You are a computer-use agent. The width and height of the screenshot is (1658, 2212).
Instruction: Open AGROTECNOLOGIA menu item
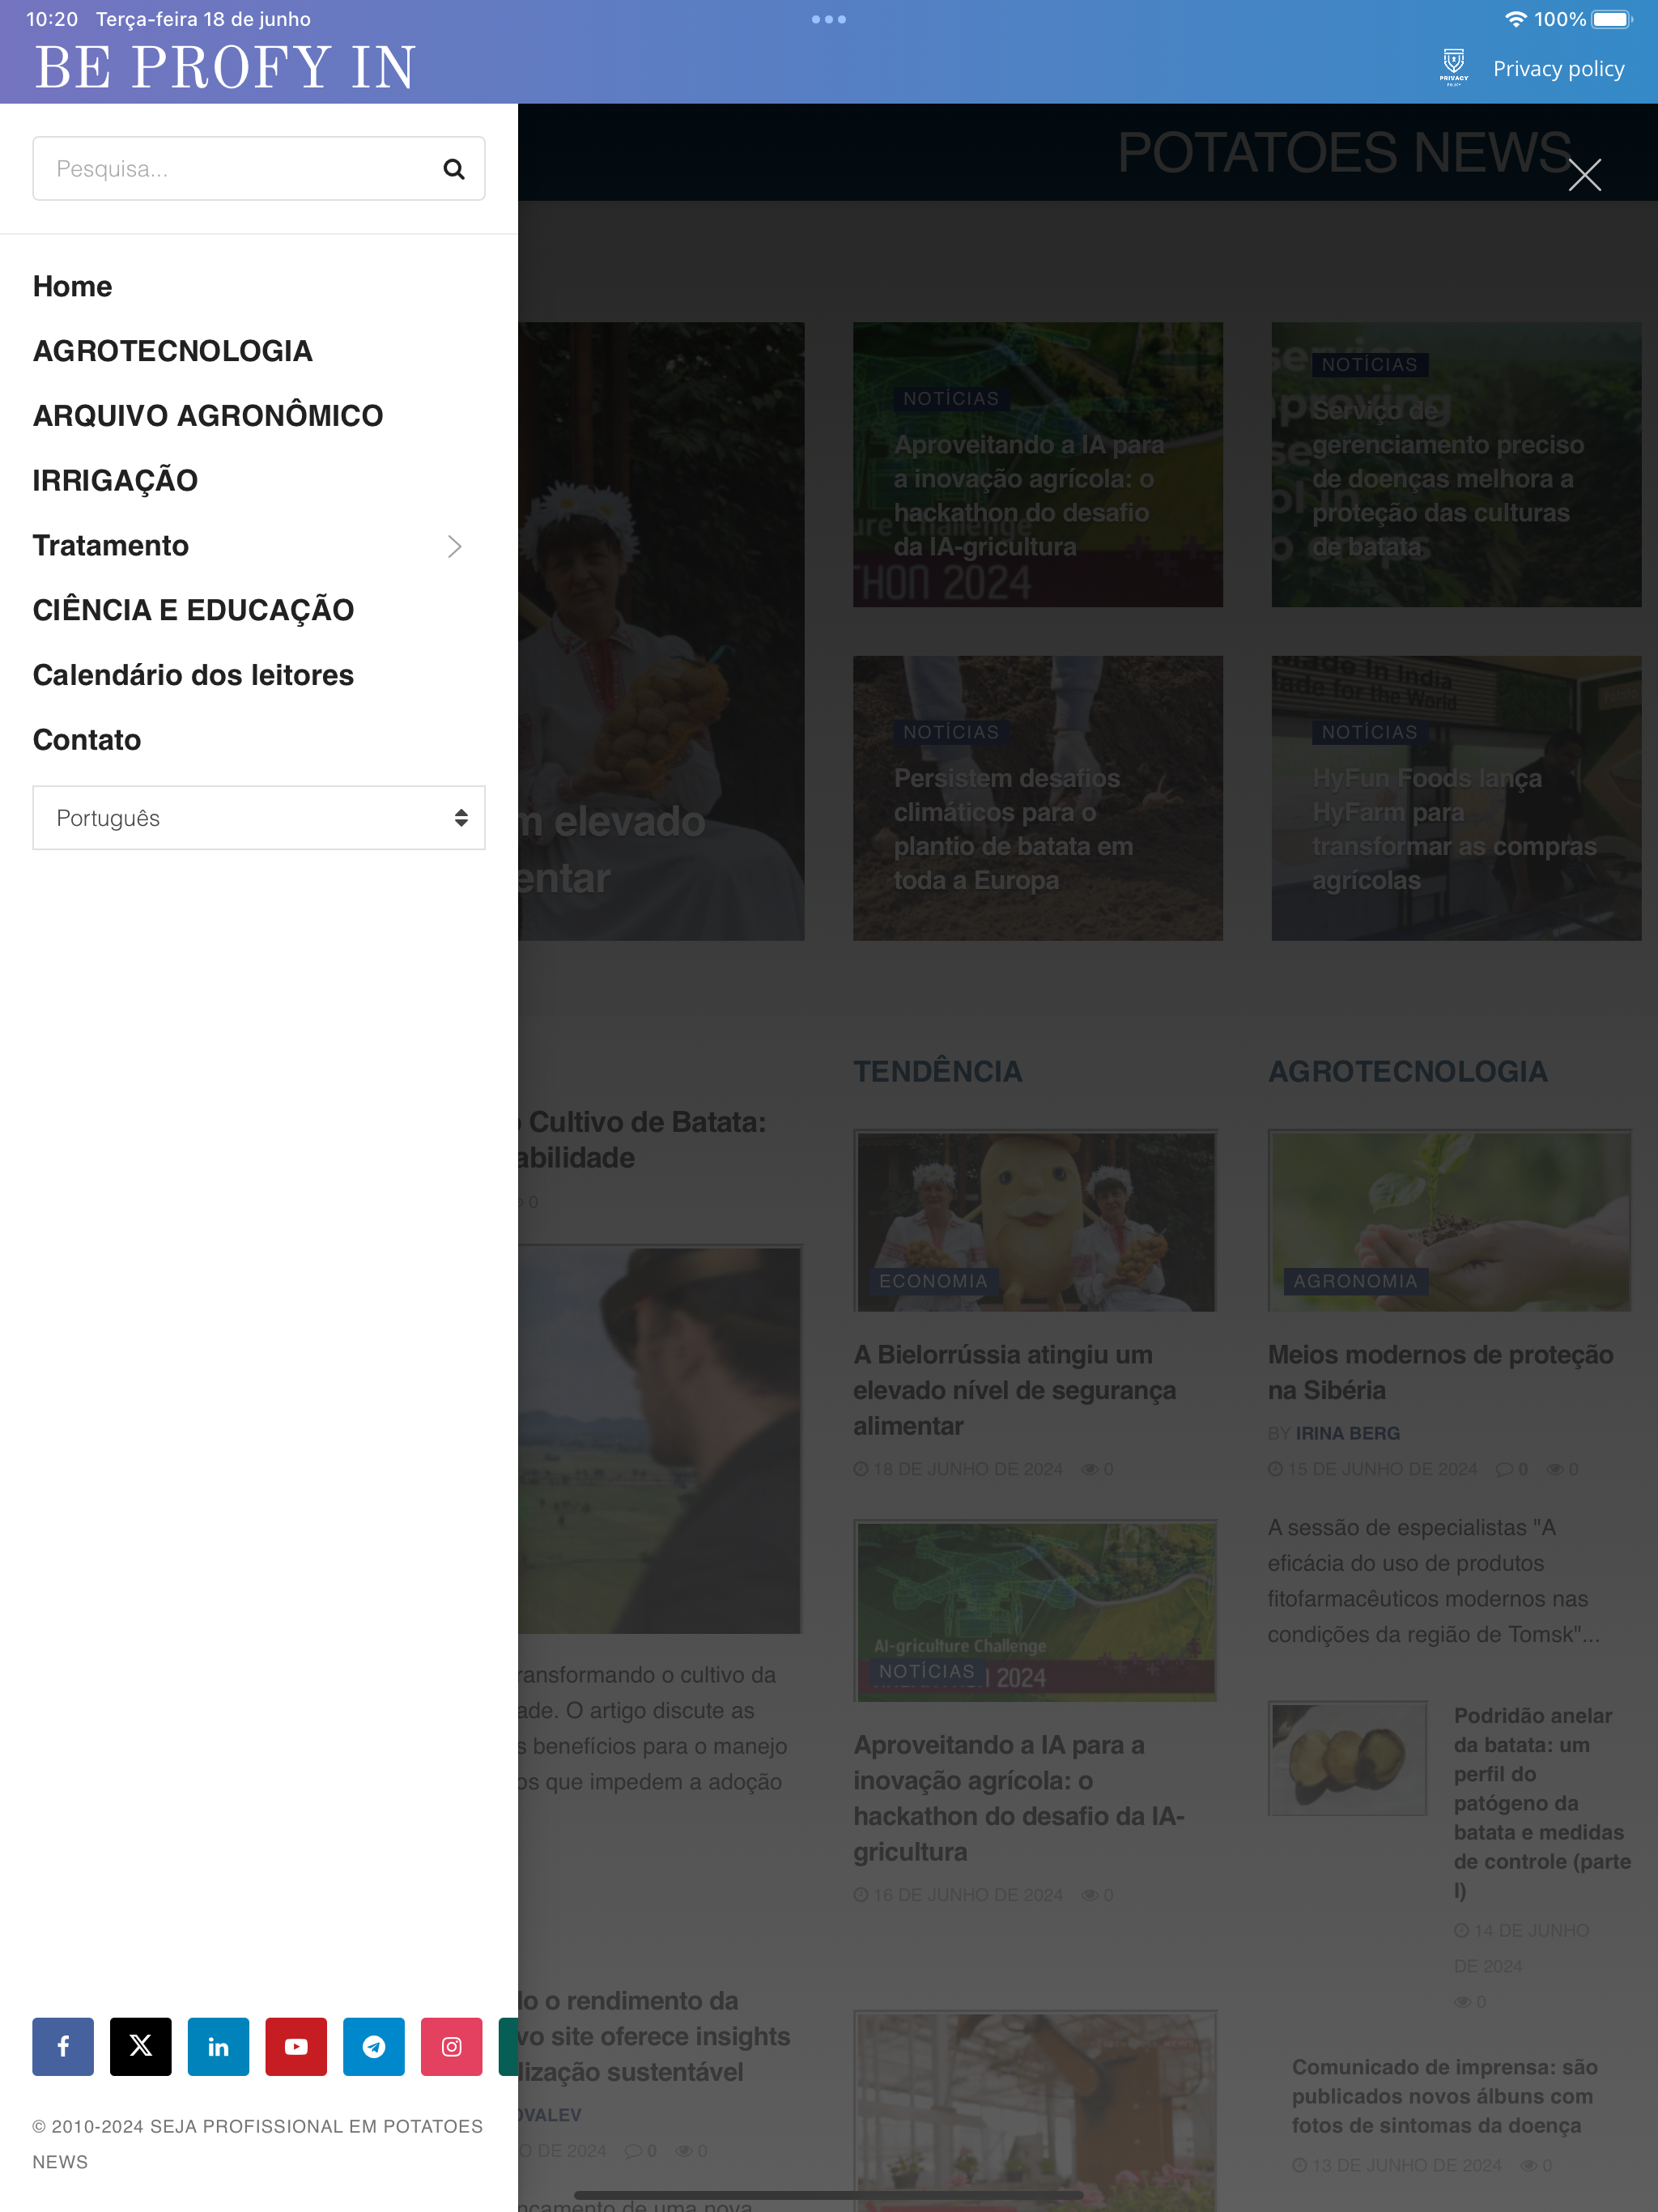[173, 351]
